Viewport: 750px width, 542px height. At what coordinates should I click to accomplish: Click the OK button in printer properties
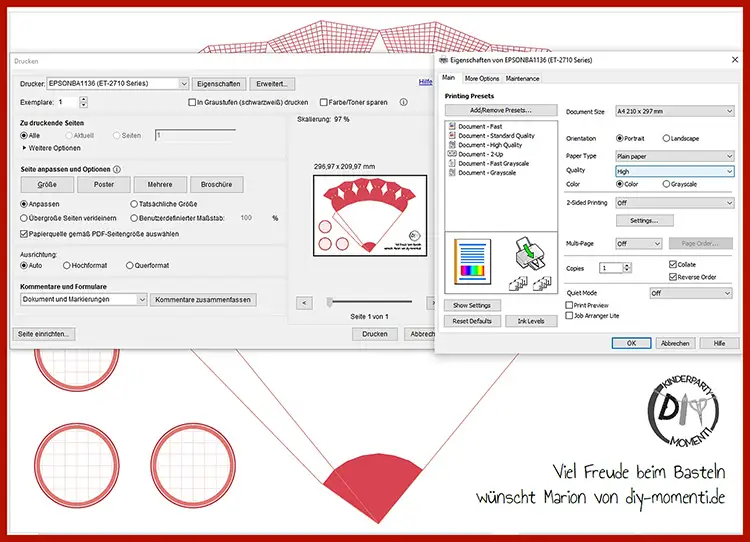(x=631, y=343)
